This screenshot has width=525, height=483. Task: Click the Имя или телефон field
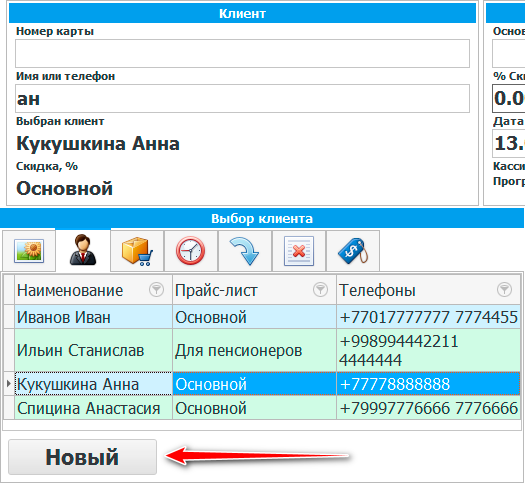click(x=242, y=98)
